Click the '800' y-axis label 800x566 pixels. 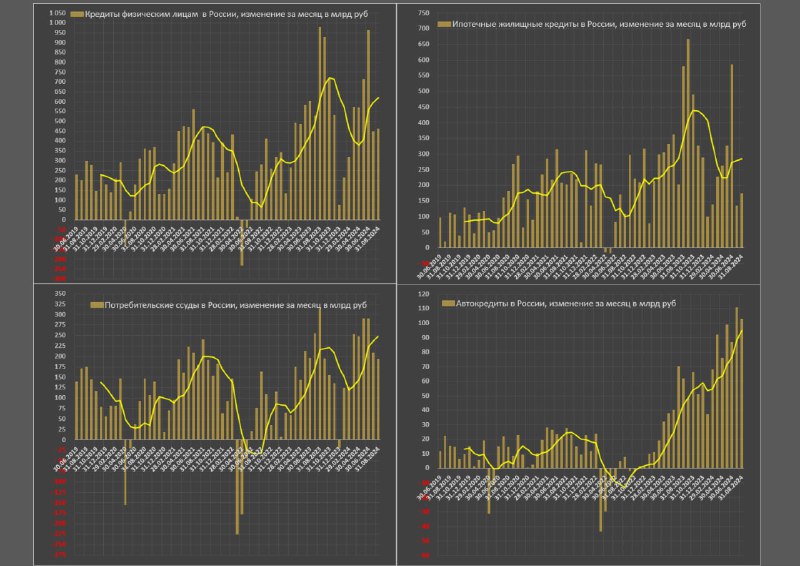(60, 62)
